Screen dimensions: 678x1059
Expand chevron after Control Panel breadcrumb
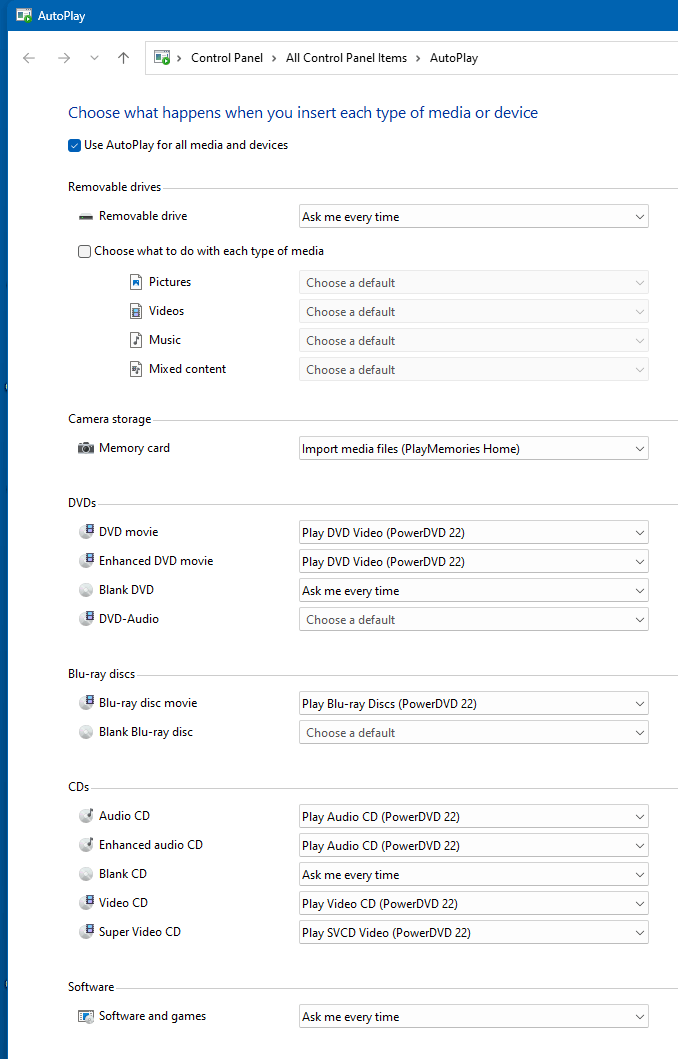point(274,58)
